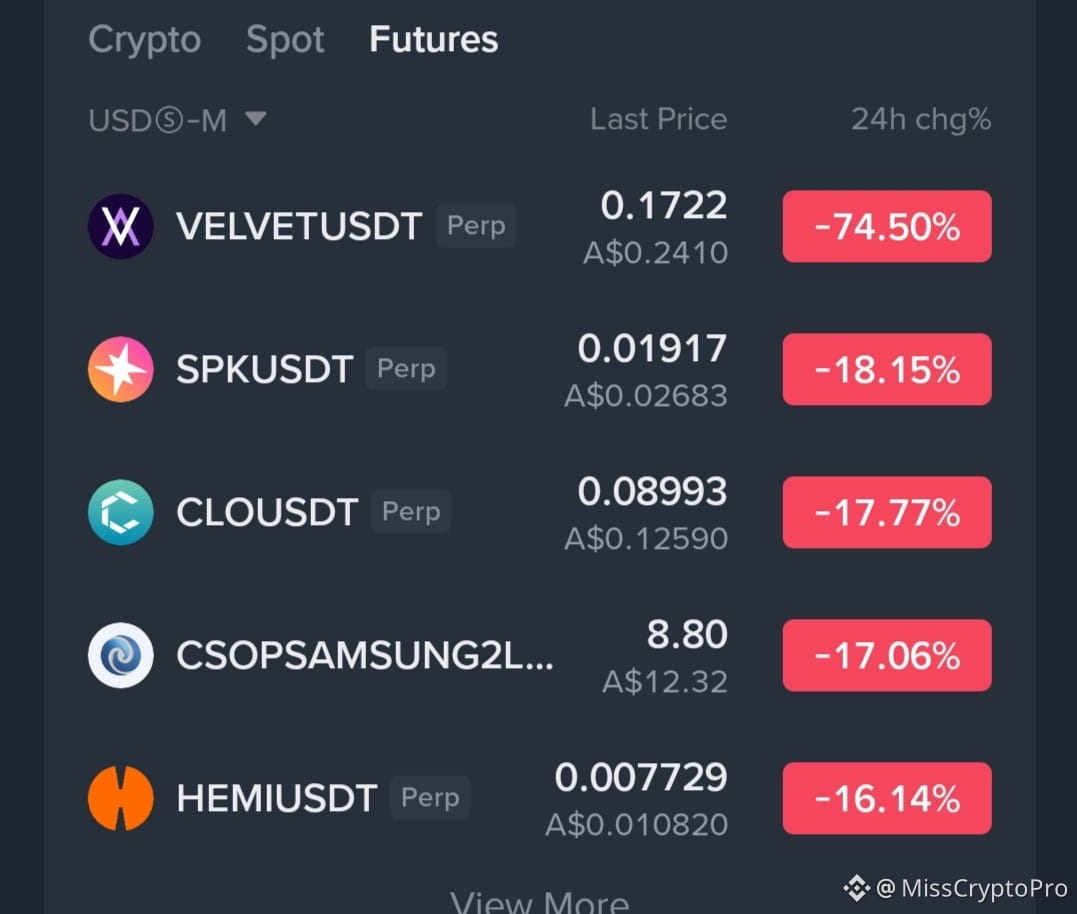Tap the HEMIUSDT orange coin icon

121,798
